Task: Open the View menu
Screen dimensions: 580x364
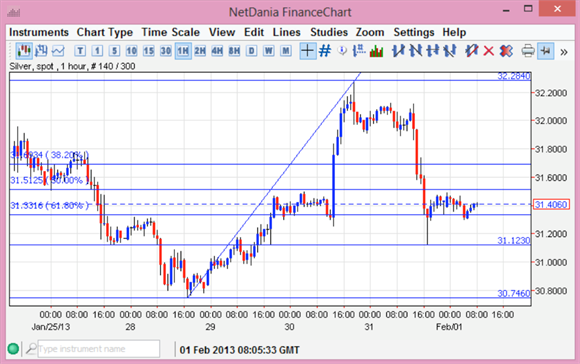Action: [x=222, y=33]
